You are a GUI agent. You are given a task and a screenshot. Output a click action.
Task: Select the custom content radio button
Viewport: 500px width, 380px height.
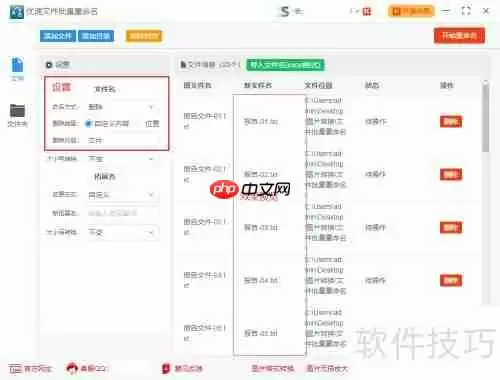click(88, 124)
